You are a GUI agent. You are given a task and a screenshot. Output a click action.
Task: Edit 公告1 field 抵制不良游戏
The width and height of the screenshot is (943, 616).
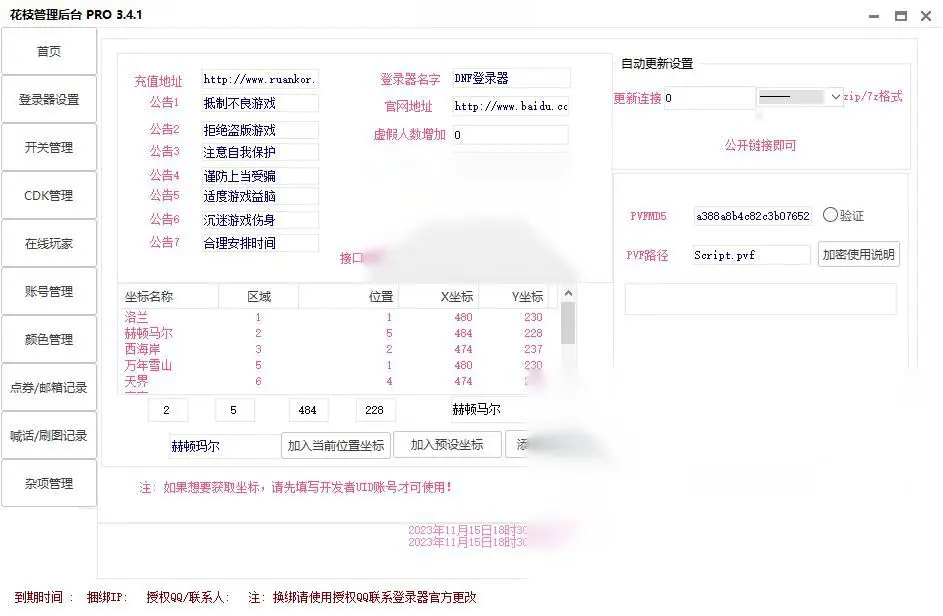coord(260,103)
